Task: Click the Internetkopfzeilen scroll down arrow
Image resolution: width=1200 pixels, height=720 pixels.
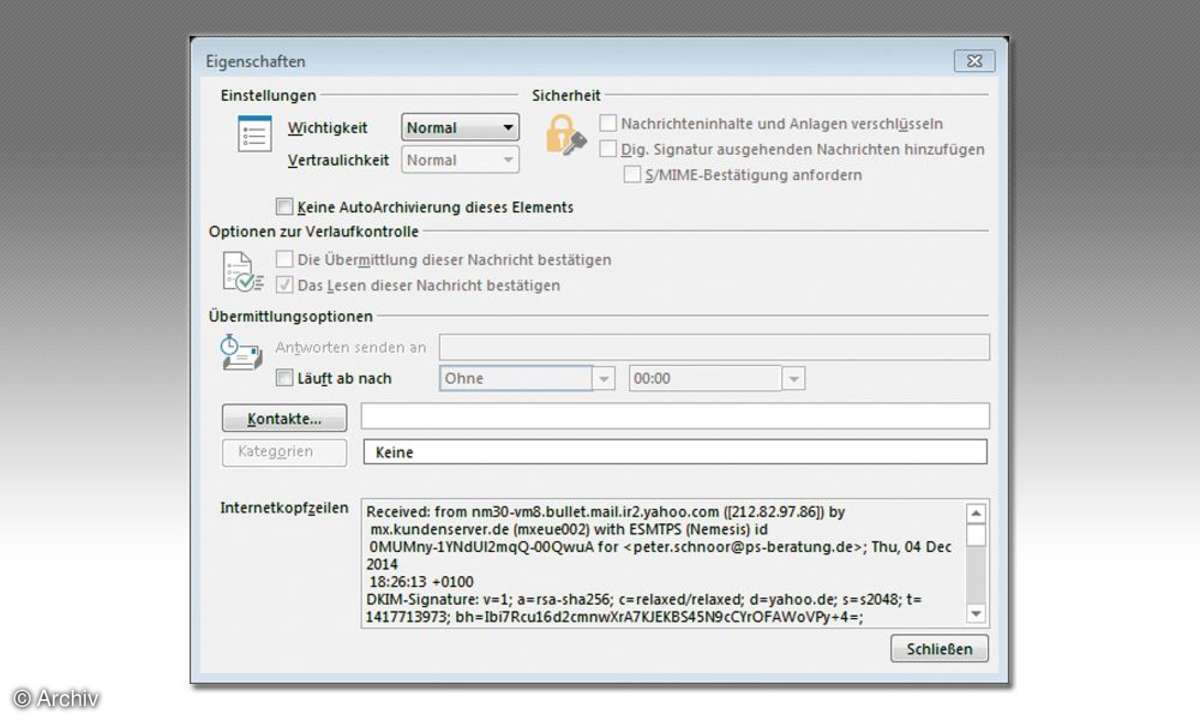Action: [x=977, y=614]
